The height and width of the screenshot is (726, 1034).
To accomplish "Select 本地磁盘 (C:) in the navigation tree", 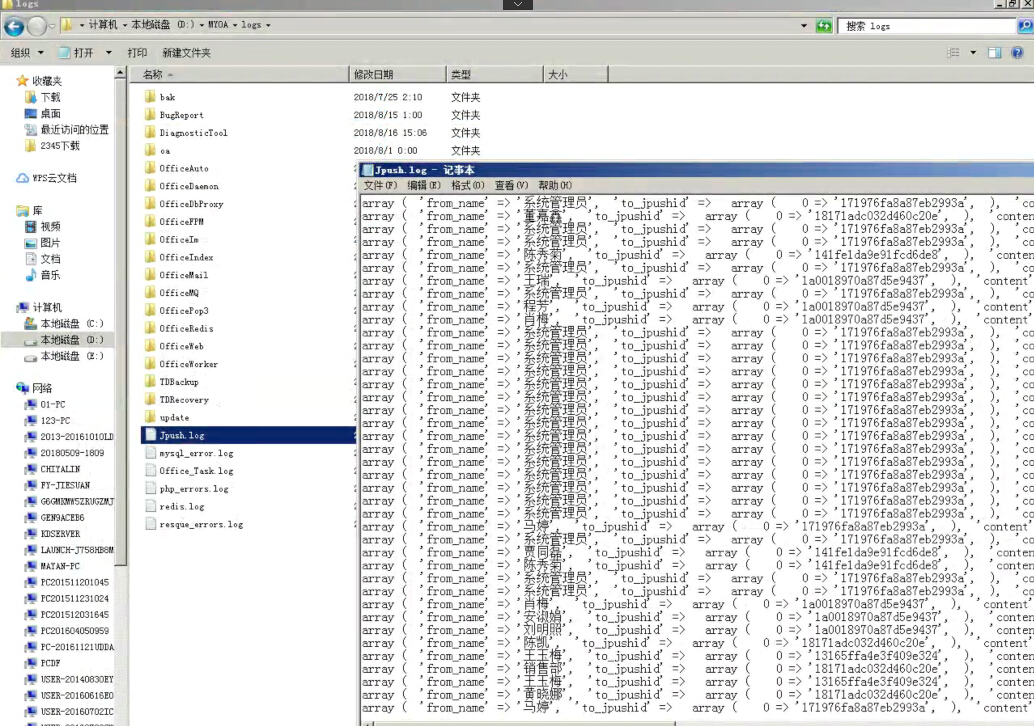I will click(71, 324).
